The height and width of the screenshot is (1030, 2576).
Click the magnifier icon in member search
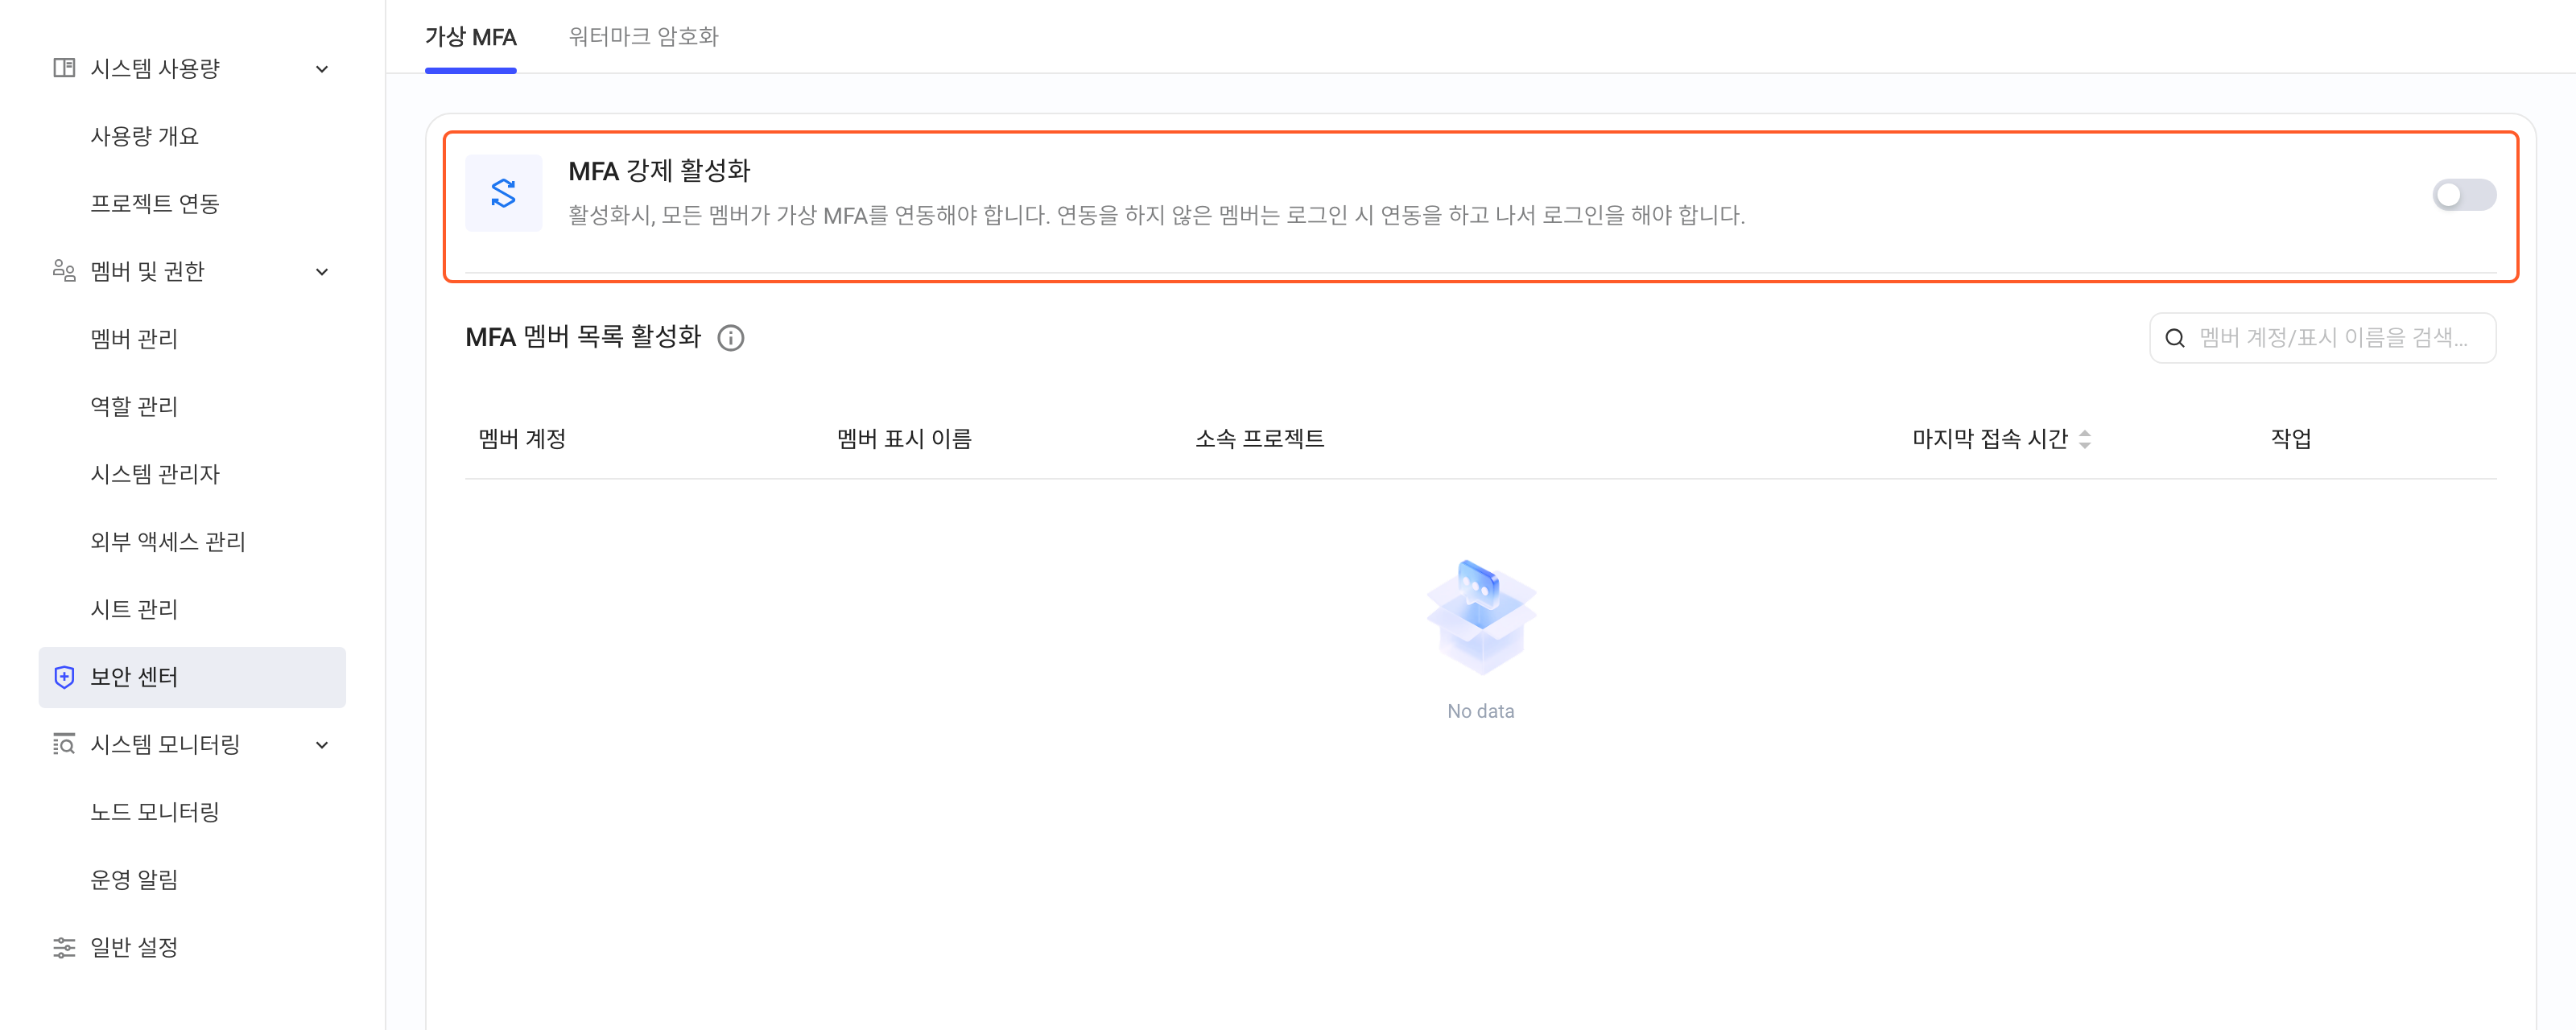coord(2174,338)
